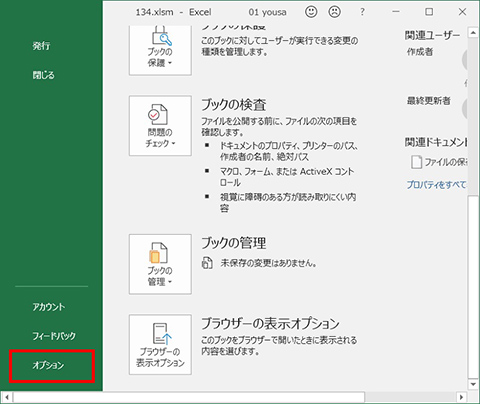Select 発行 in the sidebar
Screen dimensions: 480x404
(x=41, y=46)
